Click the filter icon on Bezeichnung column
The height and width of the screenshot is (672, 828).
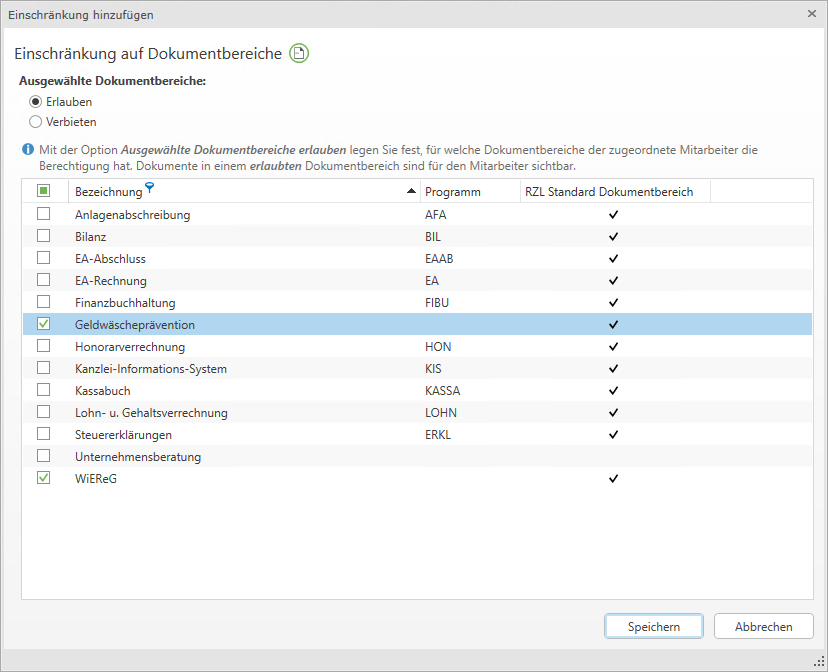(x=150, y=187)
